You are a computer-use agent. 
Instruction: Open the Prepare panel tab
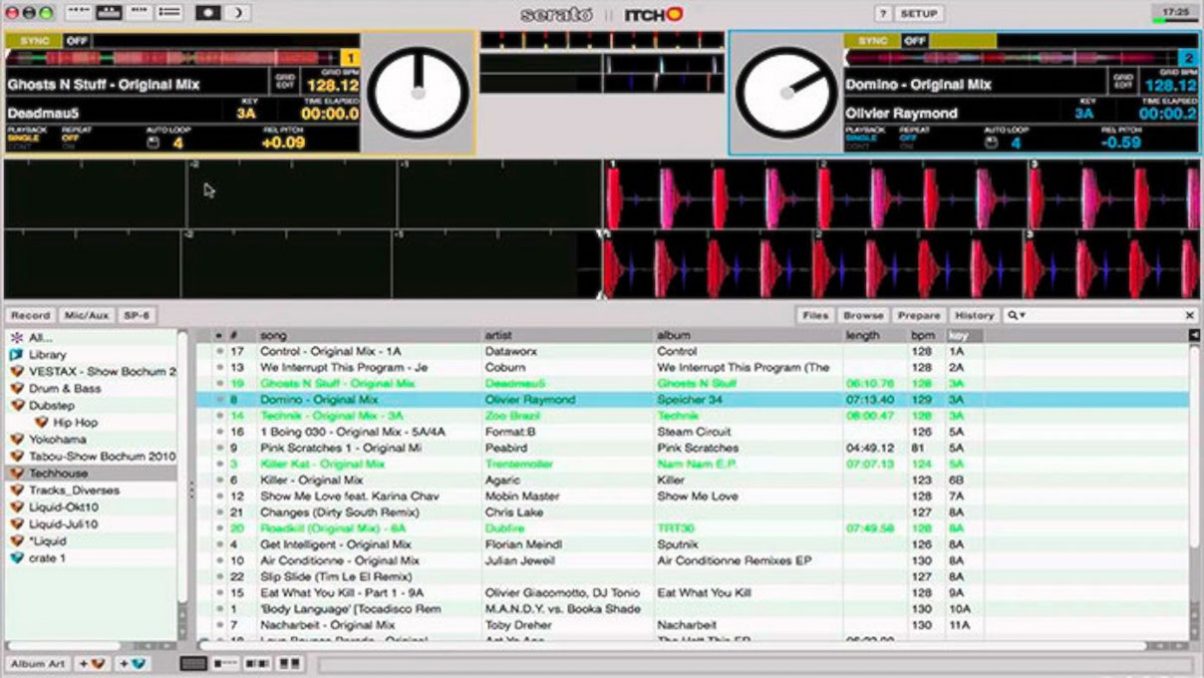coord(919,315)
